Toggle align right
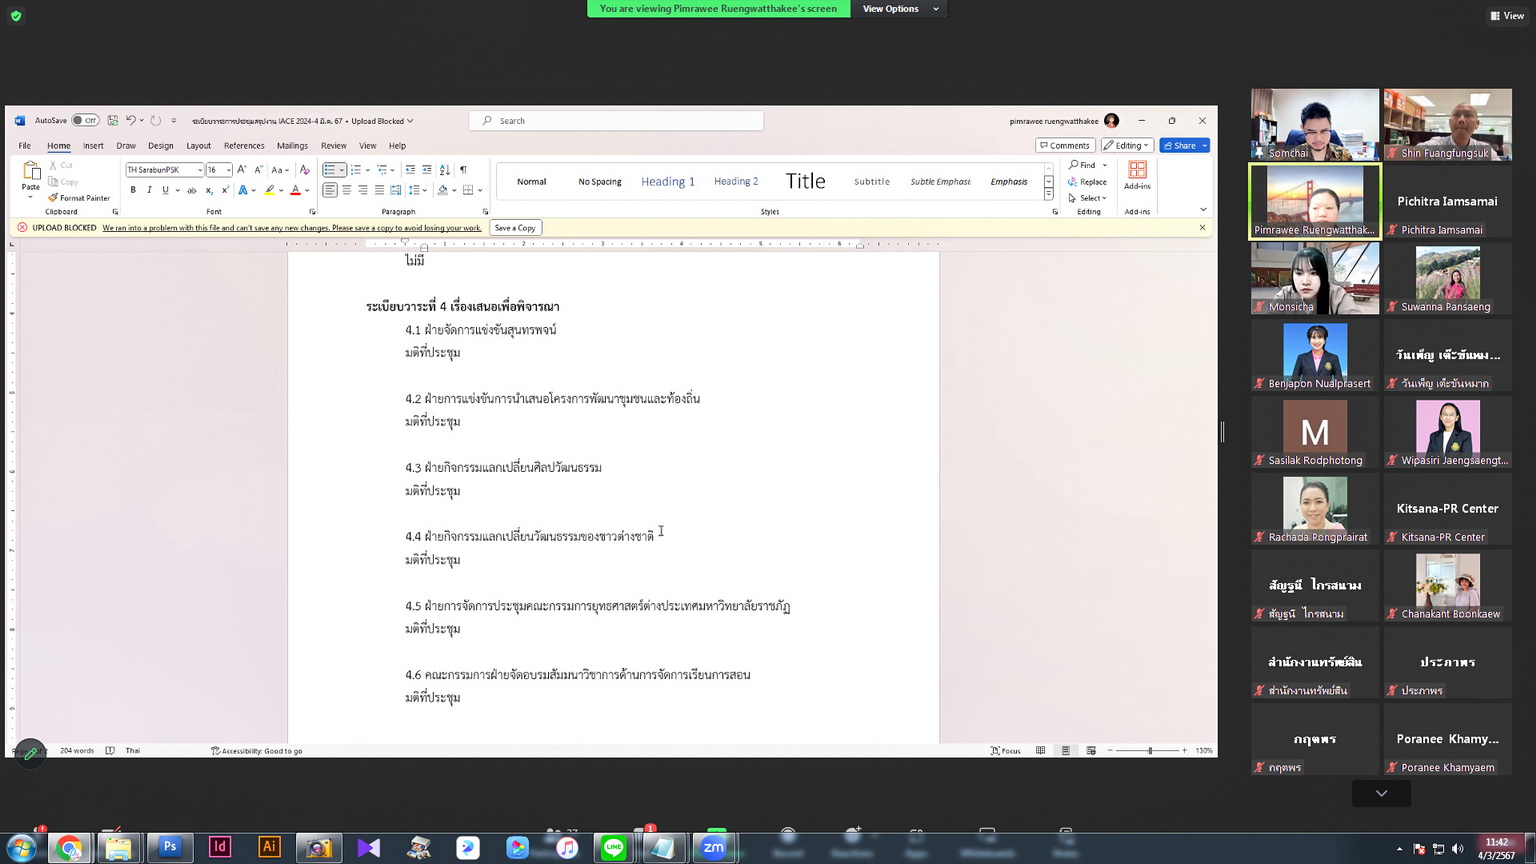Viewport: 1536px width, 864px height. [363, 190]
